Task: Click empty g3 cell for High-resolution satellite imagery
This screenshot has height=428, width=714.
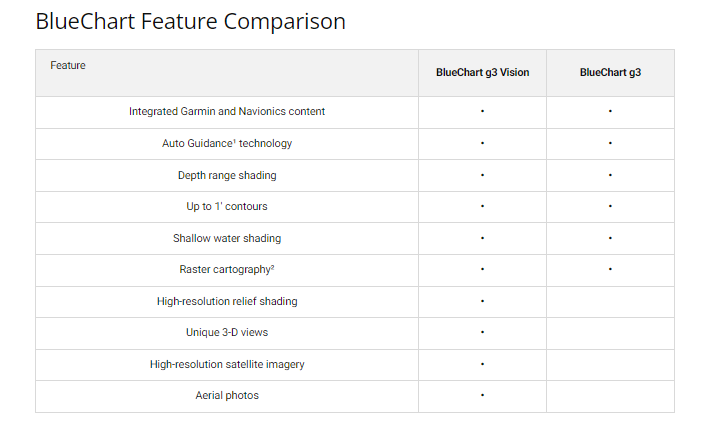Action: click(x=610, y=365)
